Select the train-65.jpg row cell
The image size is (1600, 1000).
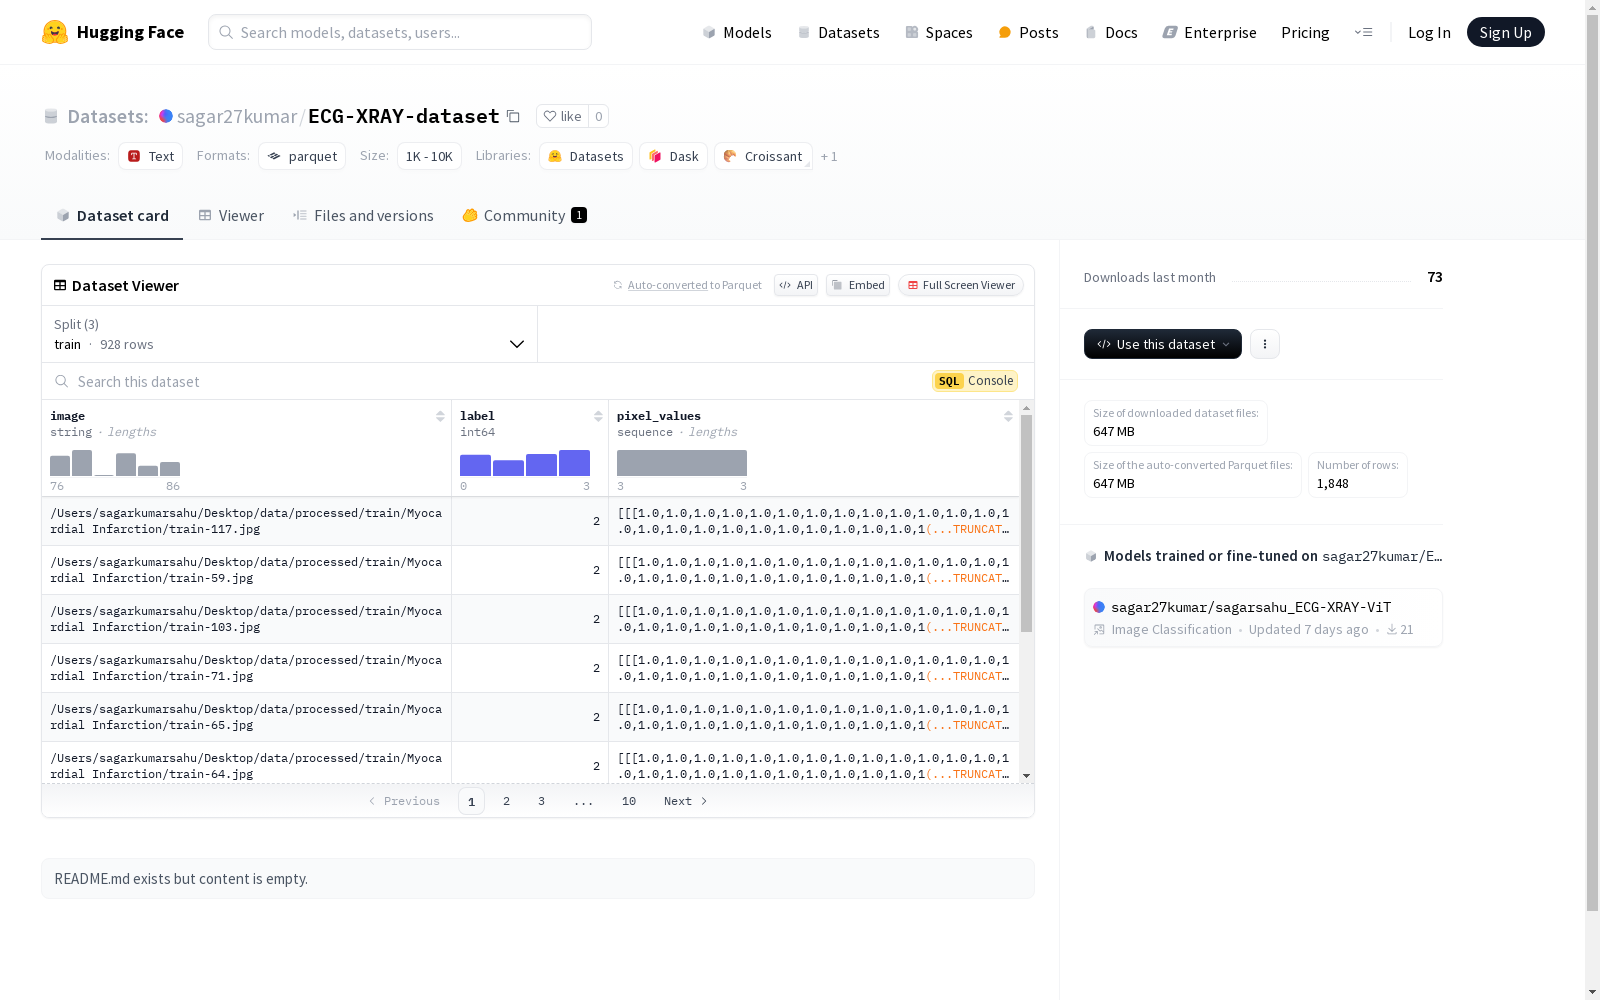click(246, 717)
